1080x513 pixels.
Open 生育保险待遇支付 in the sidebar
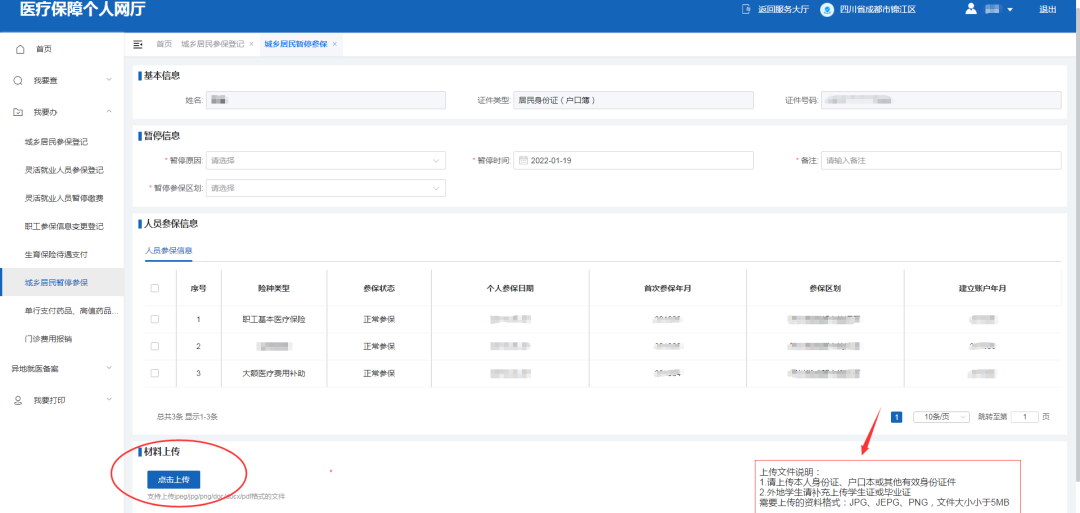(x=56, y=255)
